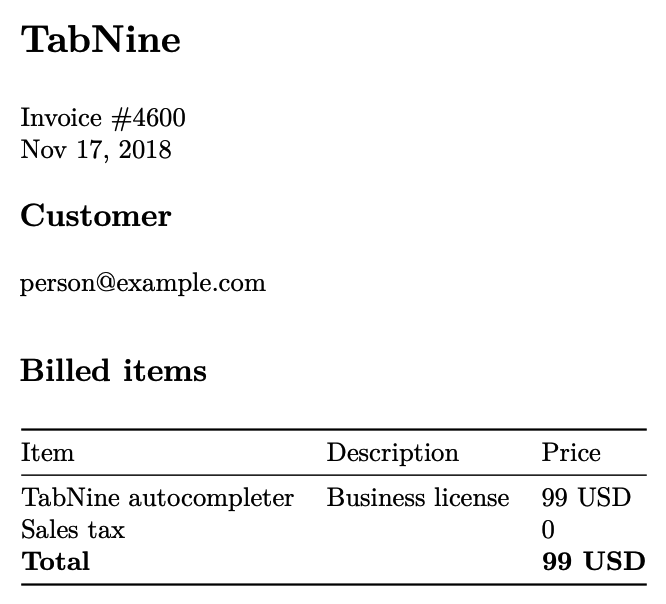Select the Invoice #4600 text
The width and height of the screenshot is (666, 604).
pos(103,118)
